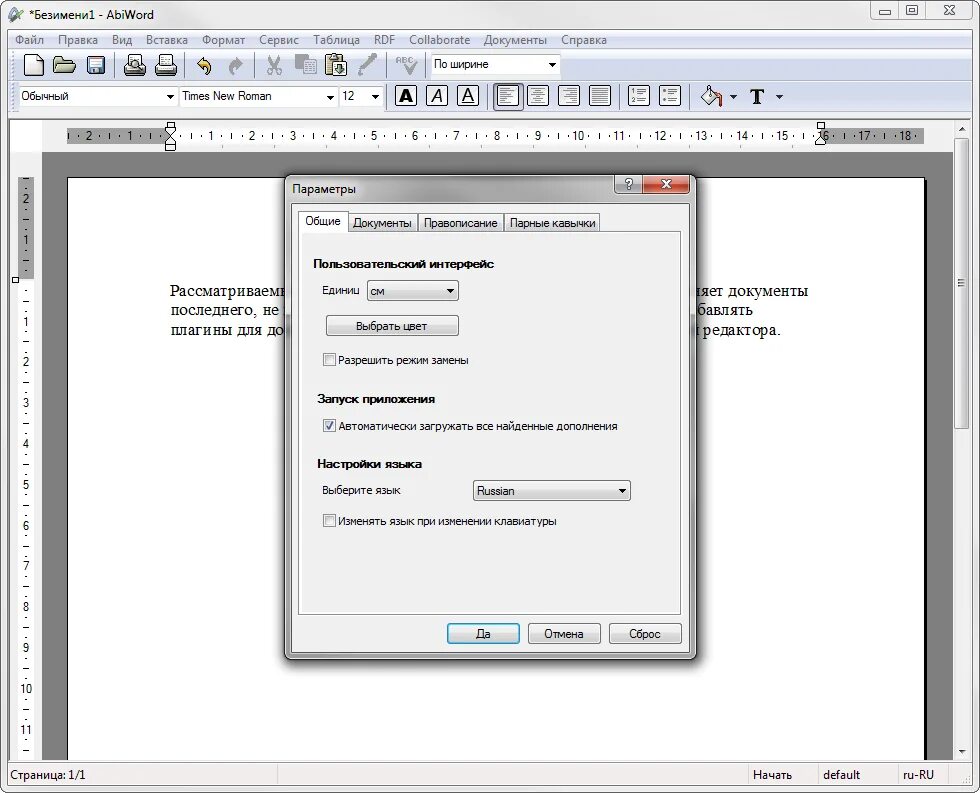Insert a numbered list
980x793 pixels.
pyautogui.click(x=639, y=96)
